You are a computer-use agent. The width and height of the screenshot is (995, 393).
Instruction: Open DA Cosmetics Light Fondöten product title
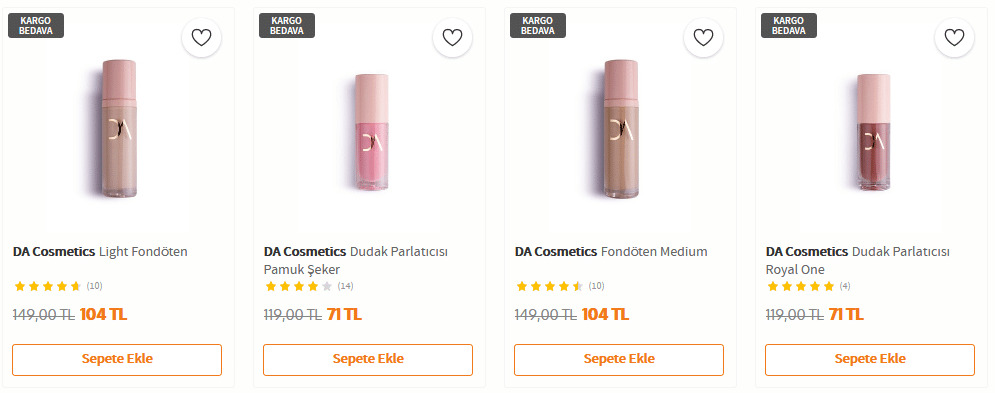coord(100,251)
